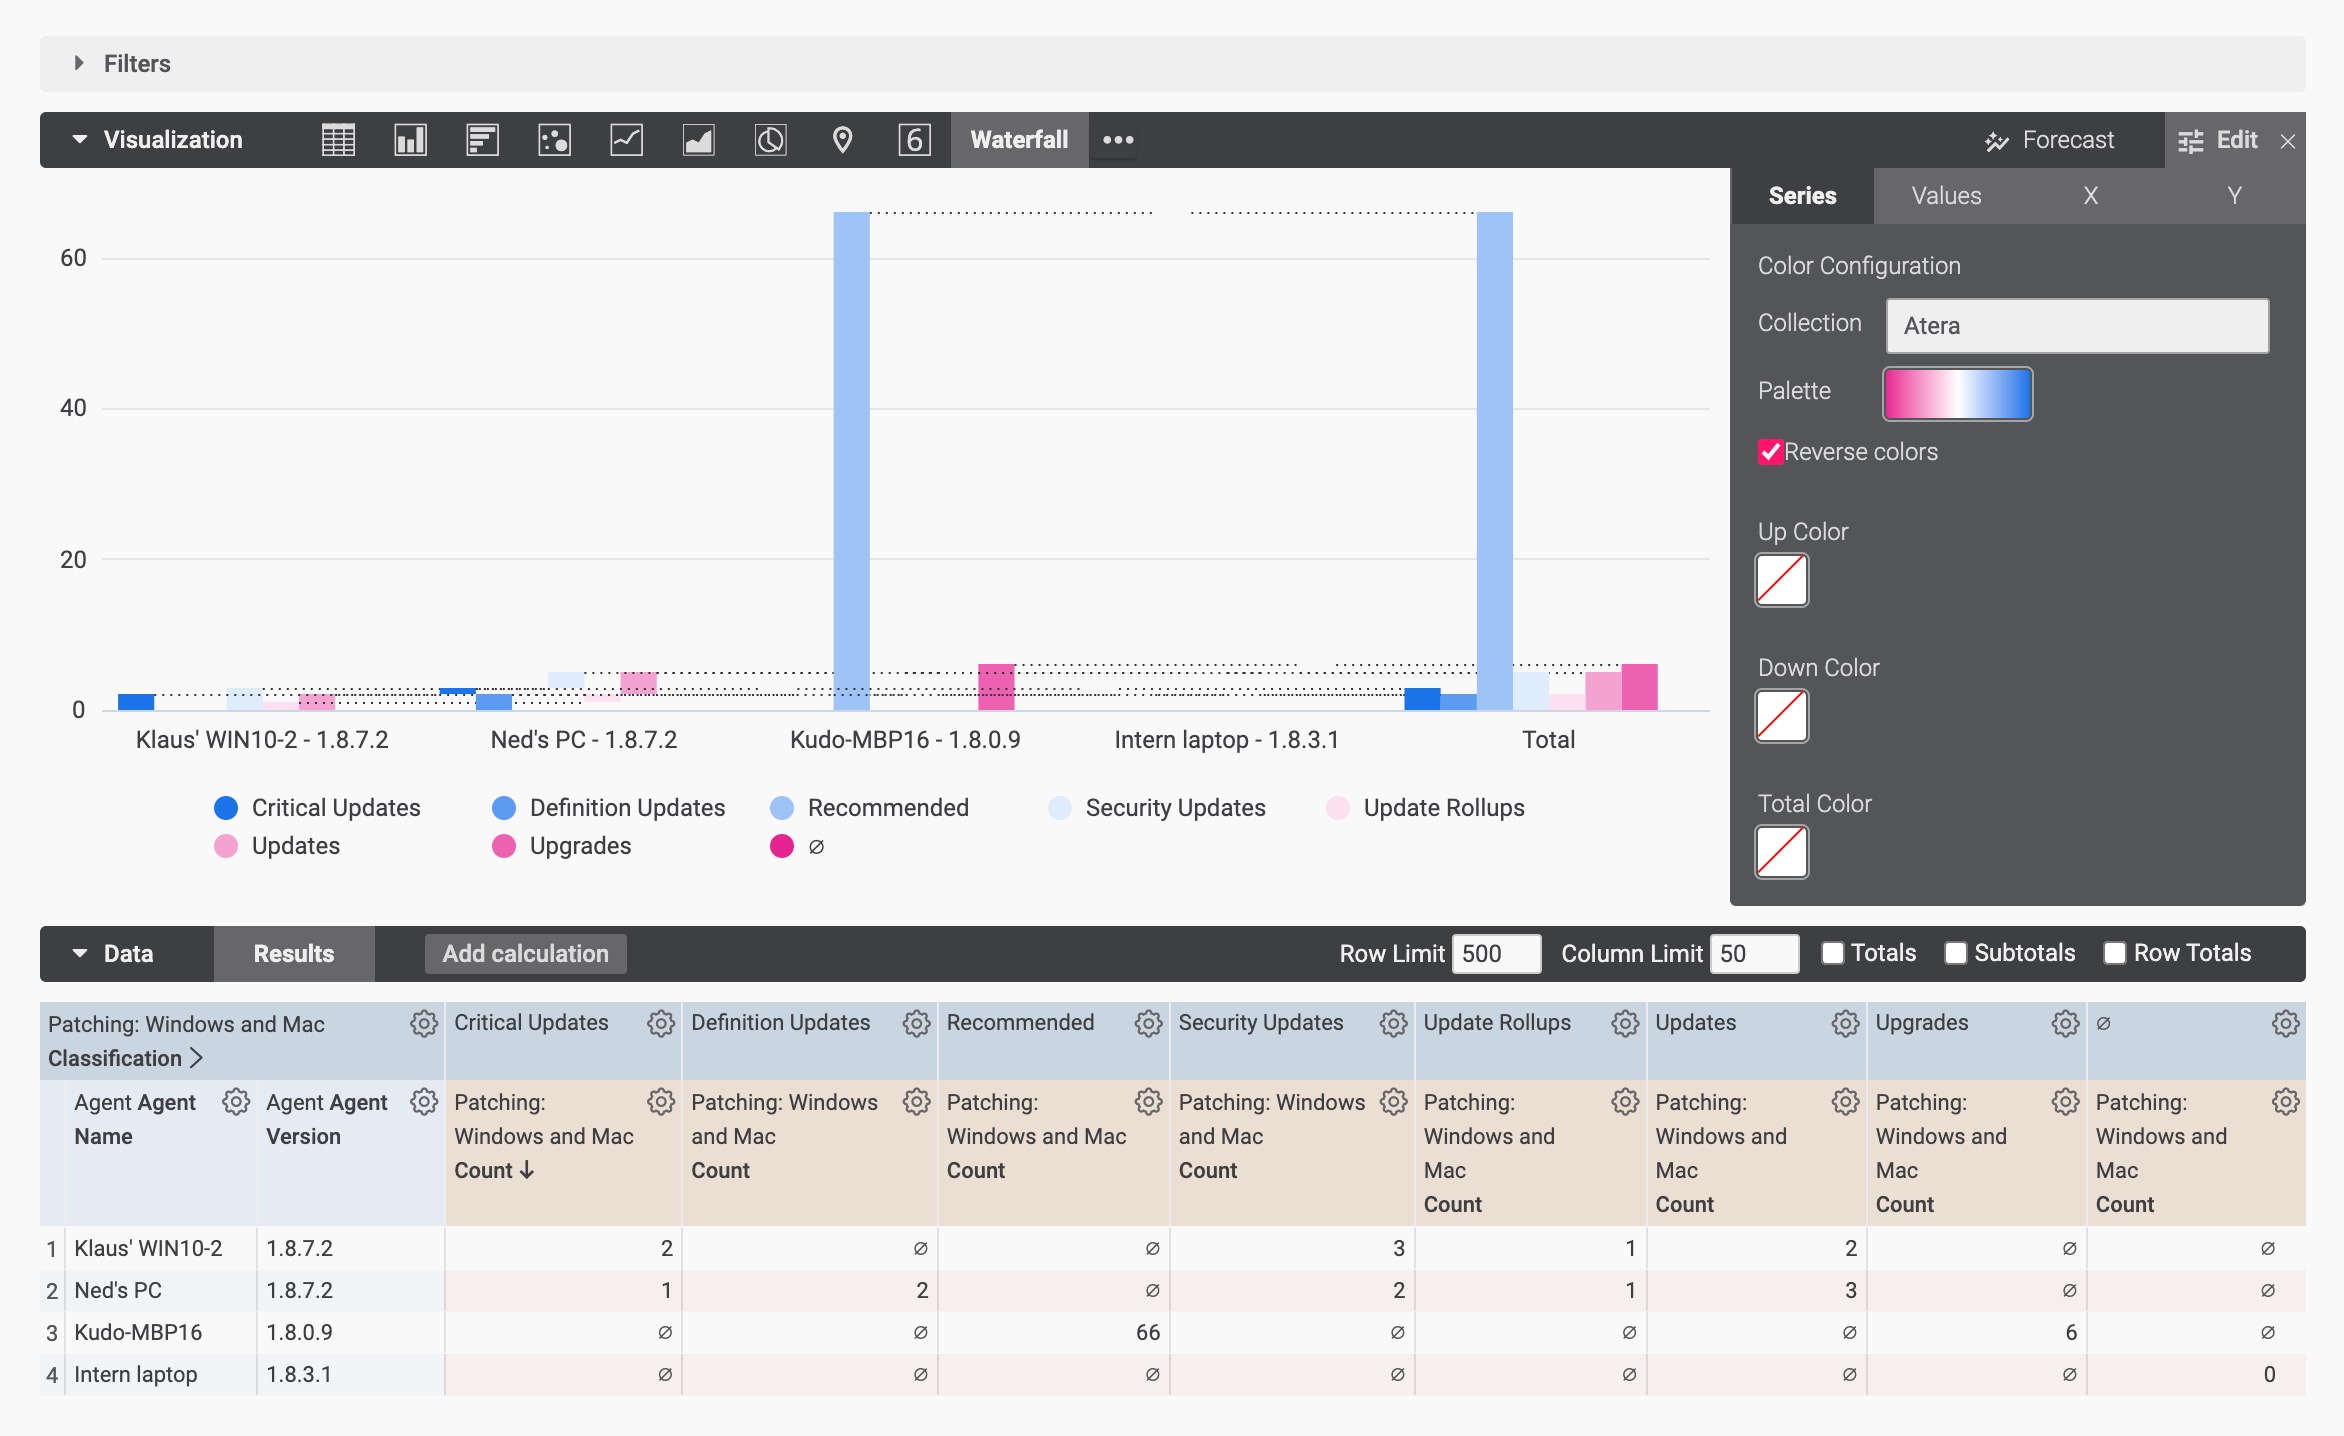Viewport: 2344px width, 1436px height.
Task: Sort by Critical Updates Count column
Action: pos(494,1170)
